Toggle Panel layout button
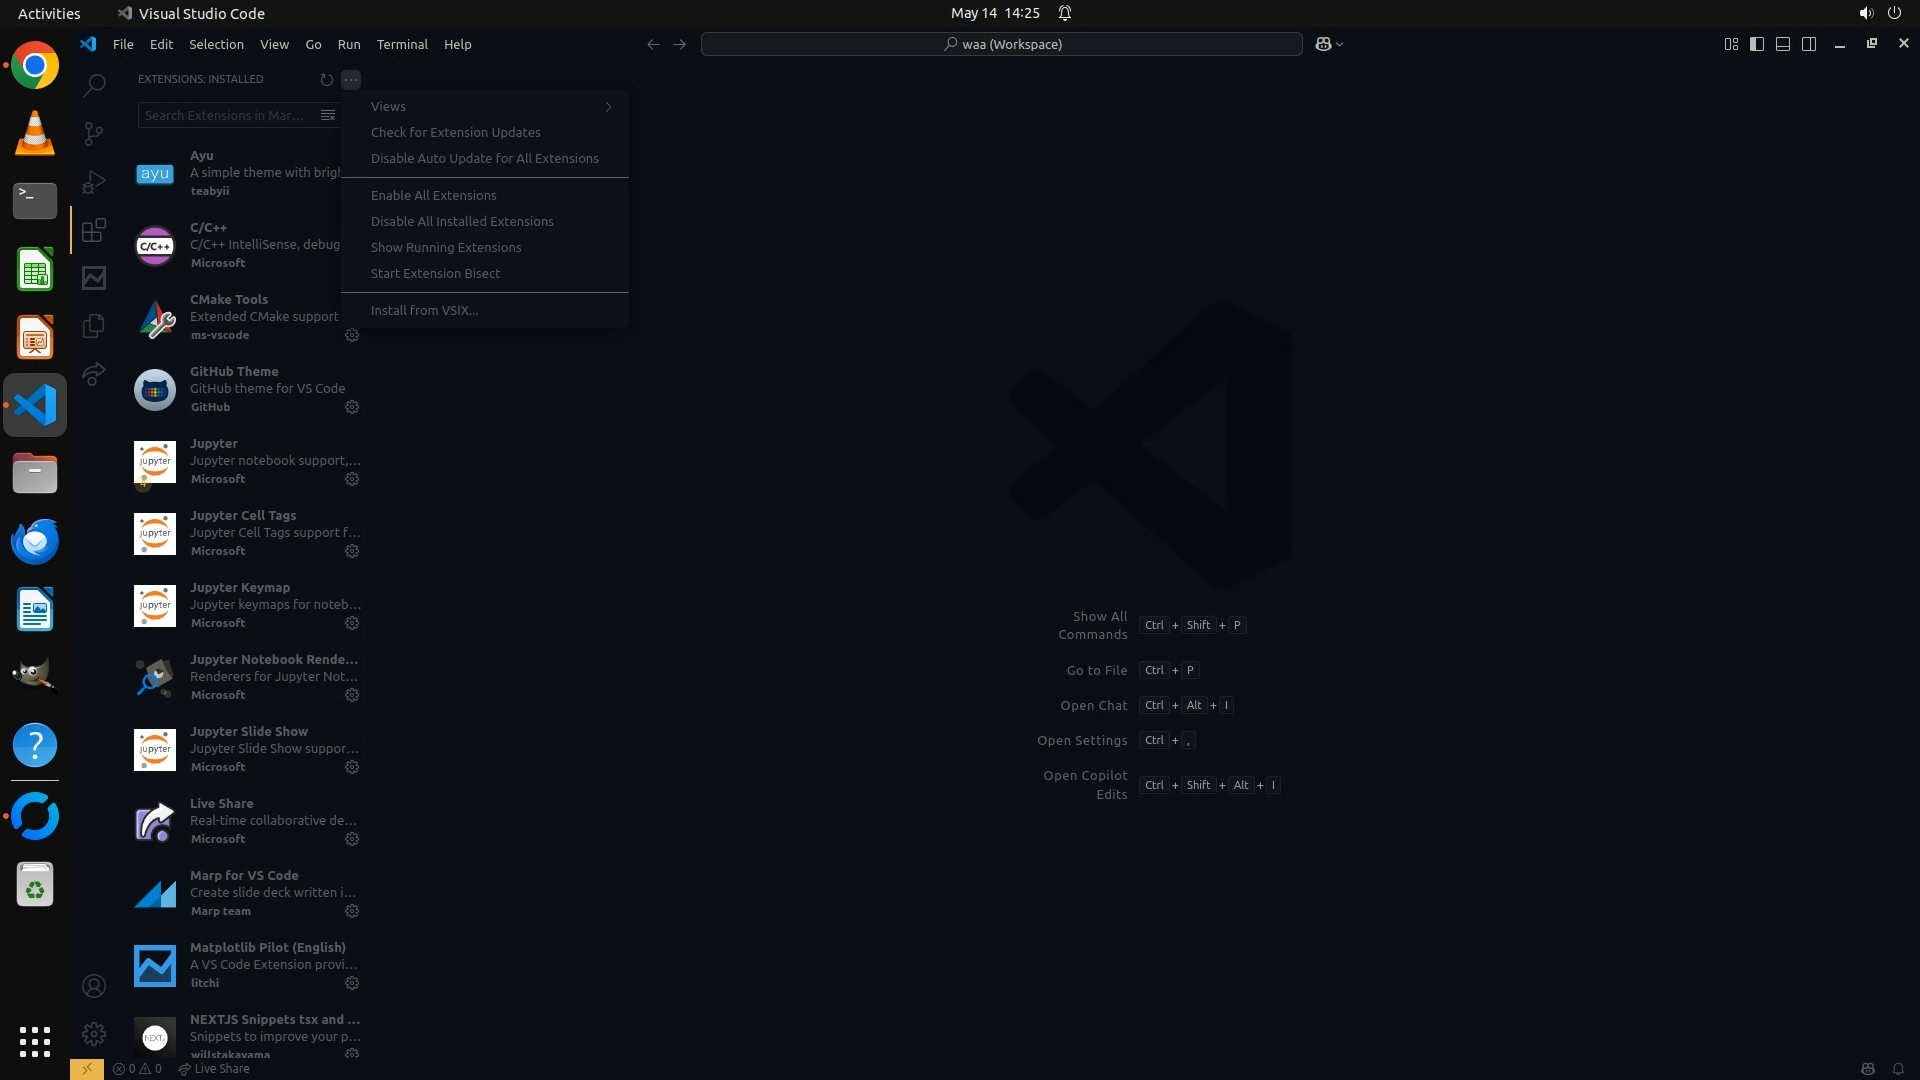This screenshot has width=1920, height=1080. click(x=1783, y=44)
